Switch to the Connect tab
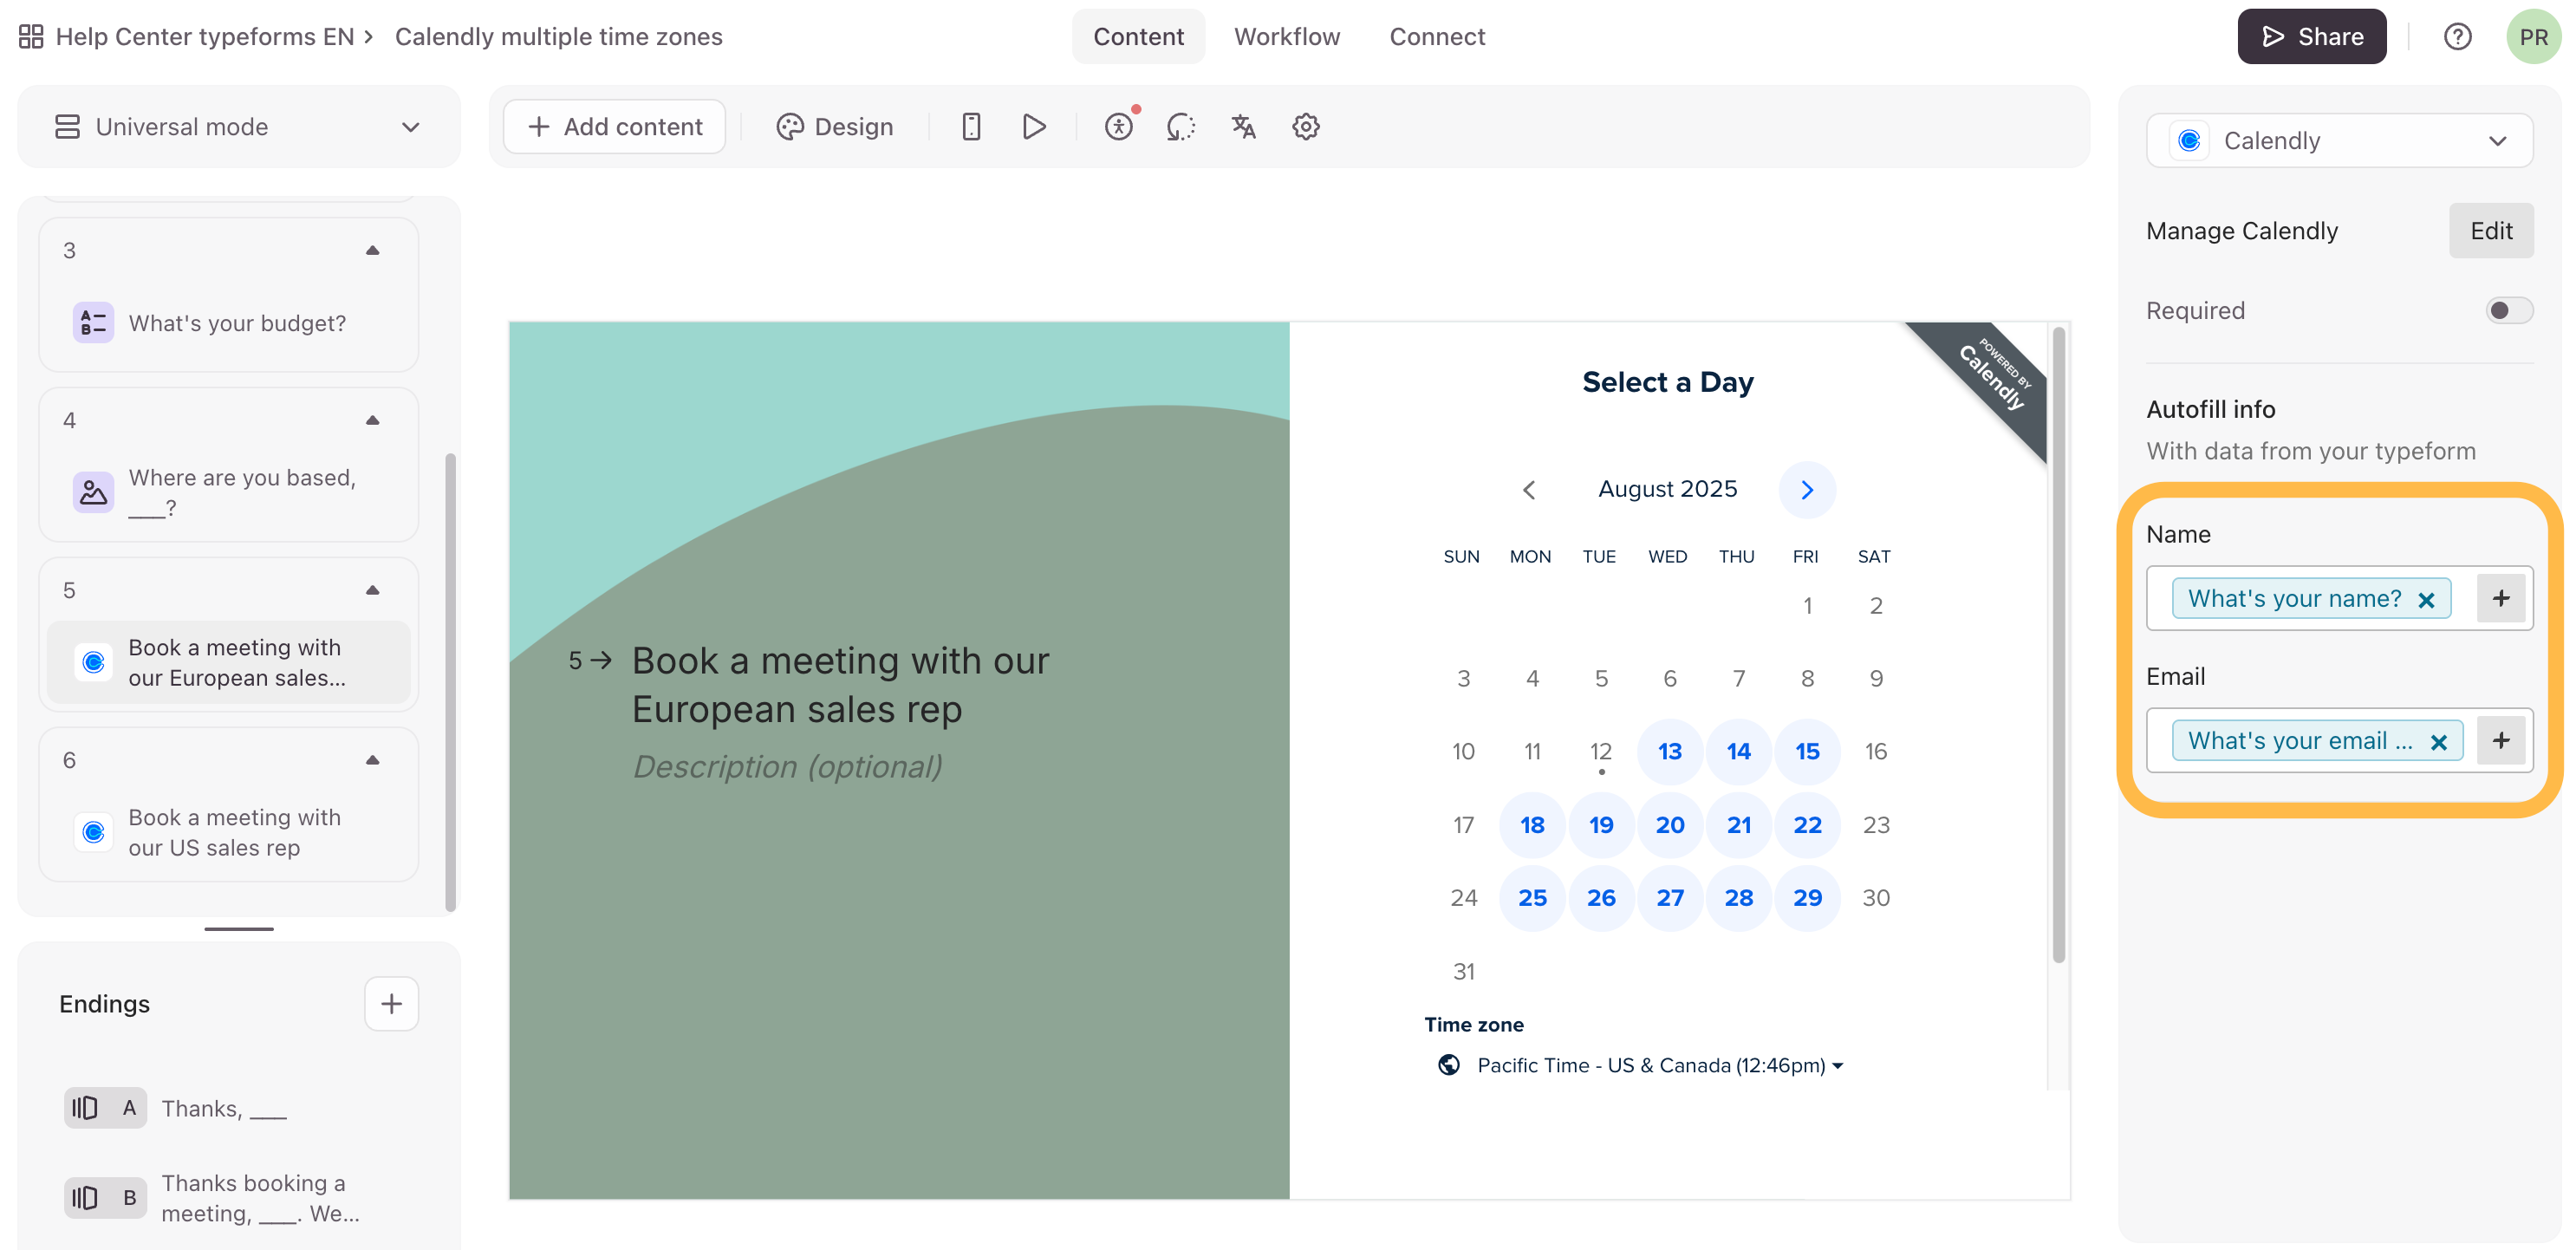Screen dimensions: 2576x1250 click(x=1436, y=37)
